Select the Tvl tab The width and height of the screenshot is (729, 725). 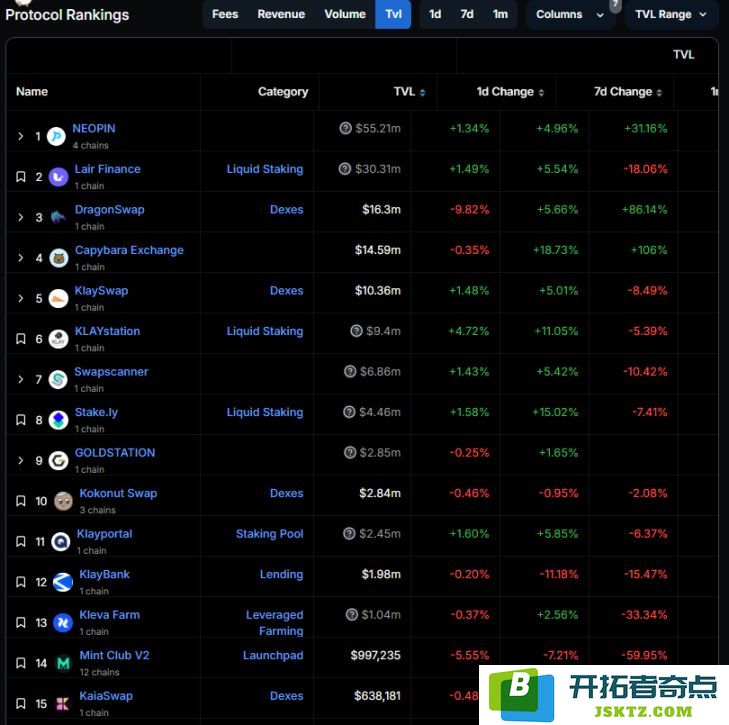point(393,14)
